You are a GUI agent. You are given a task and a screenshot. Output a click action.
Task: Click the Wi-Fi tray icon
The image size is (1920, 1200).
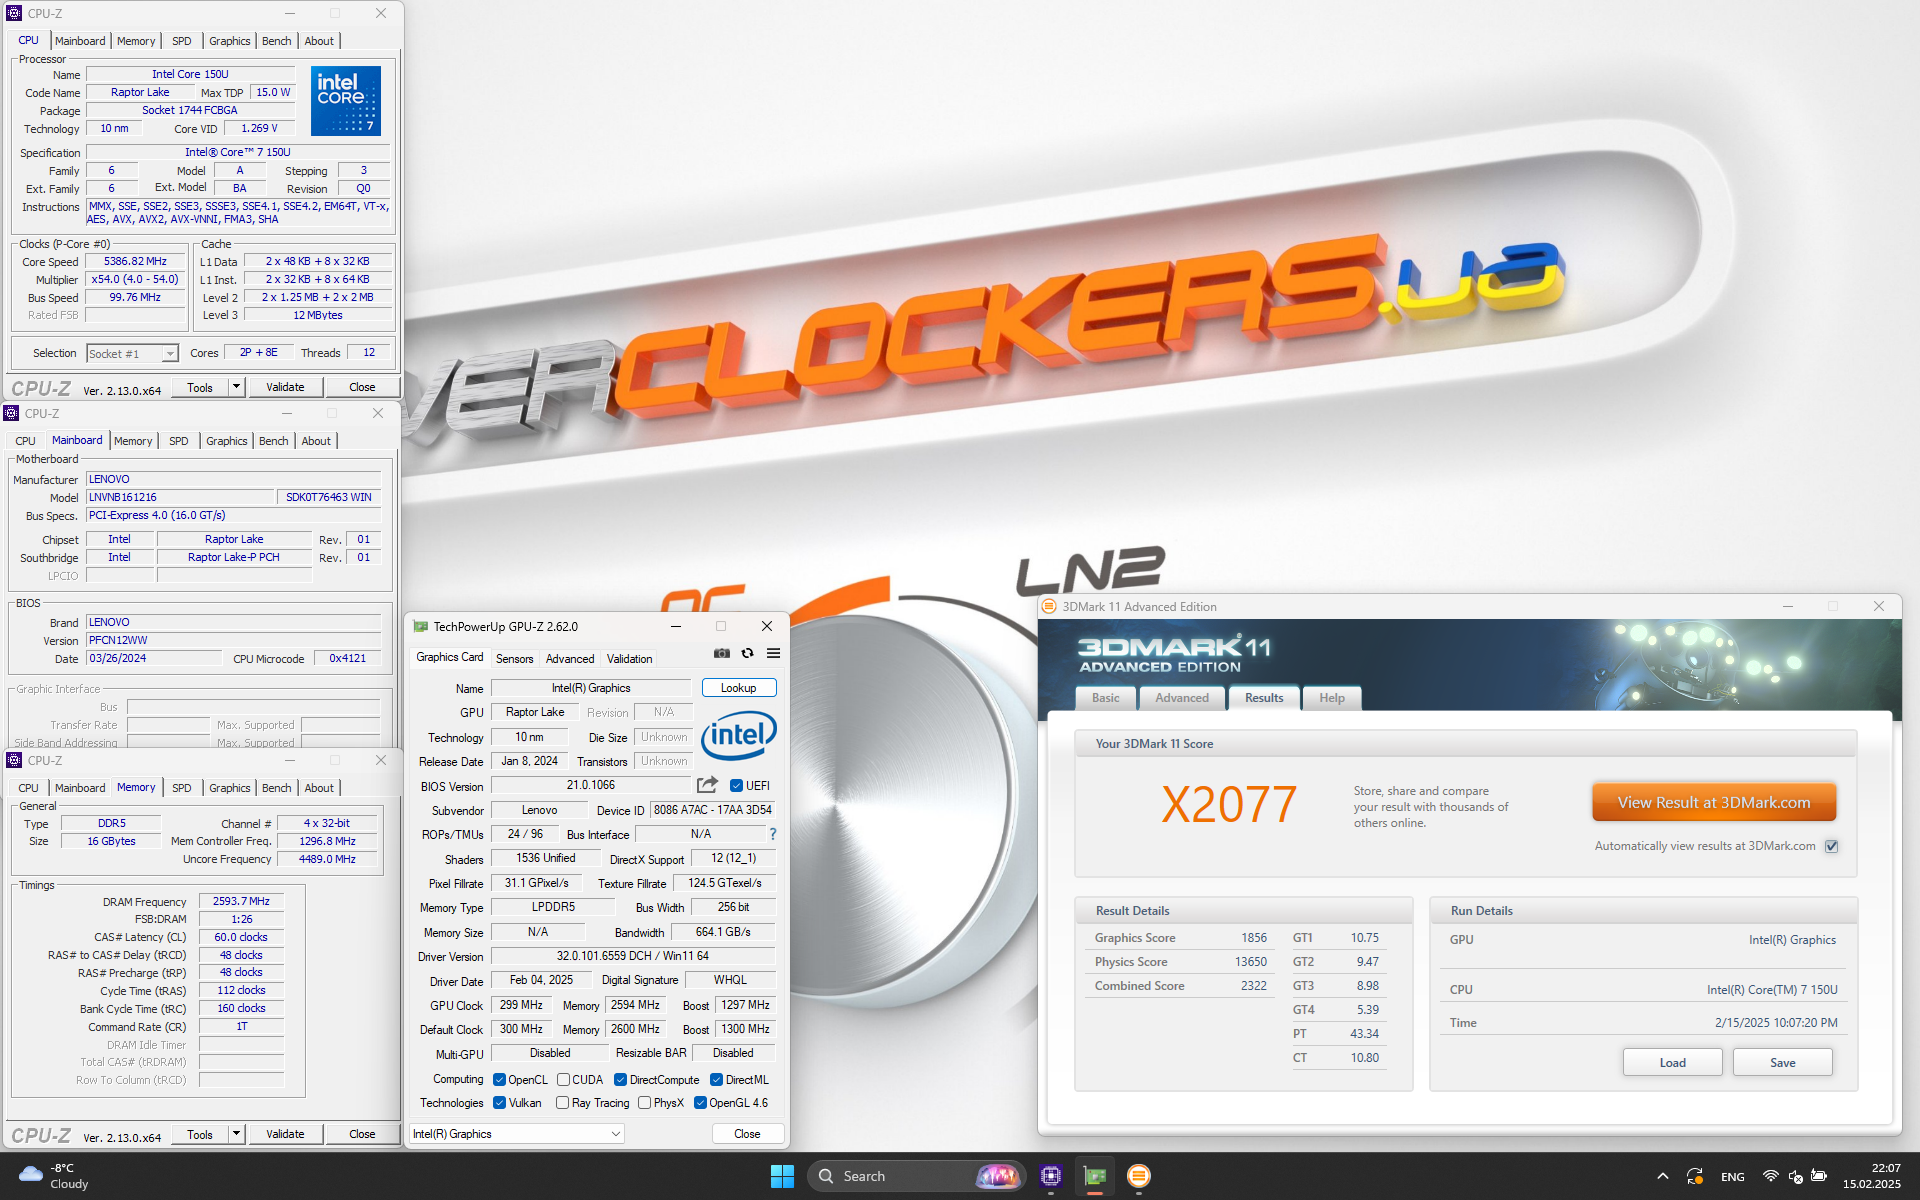[1770, 1176]
